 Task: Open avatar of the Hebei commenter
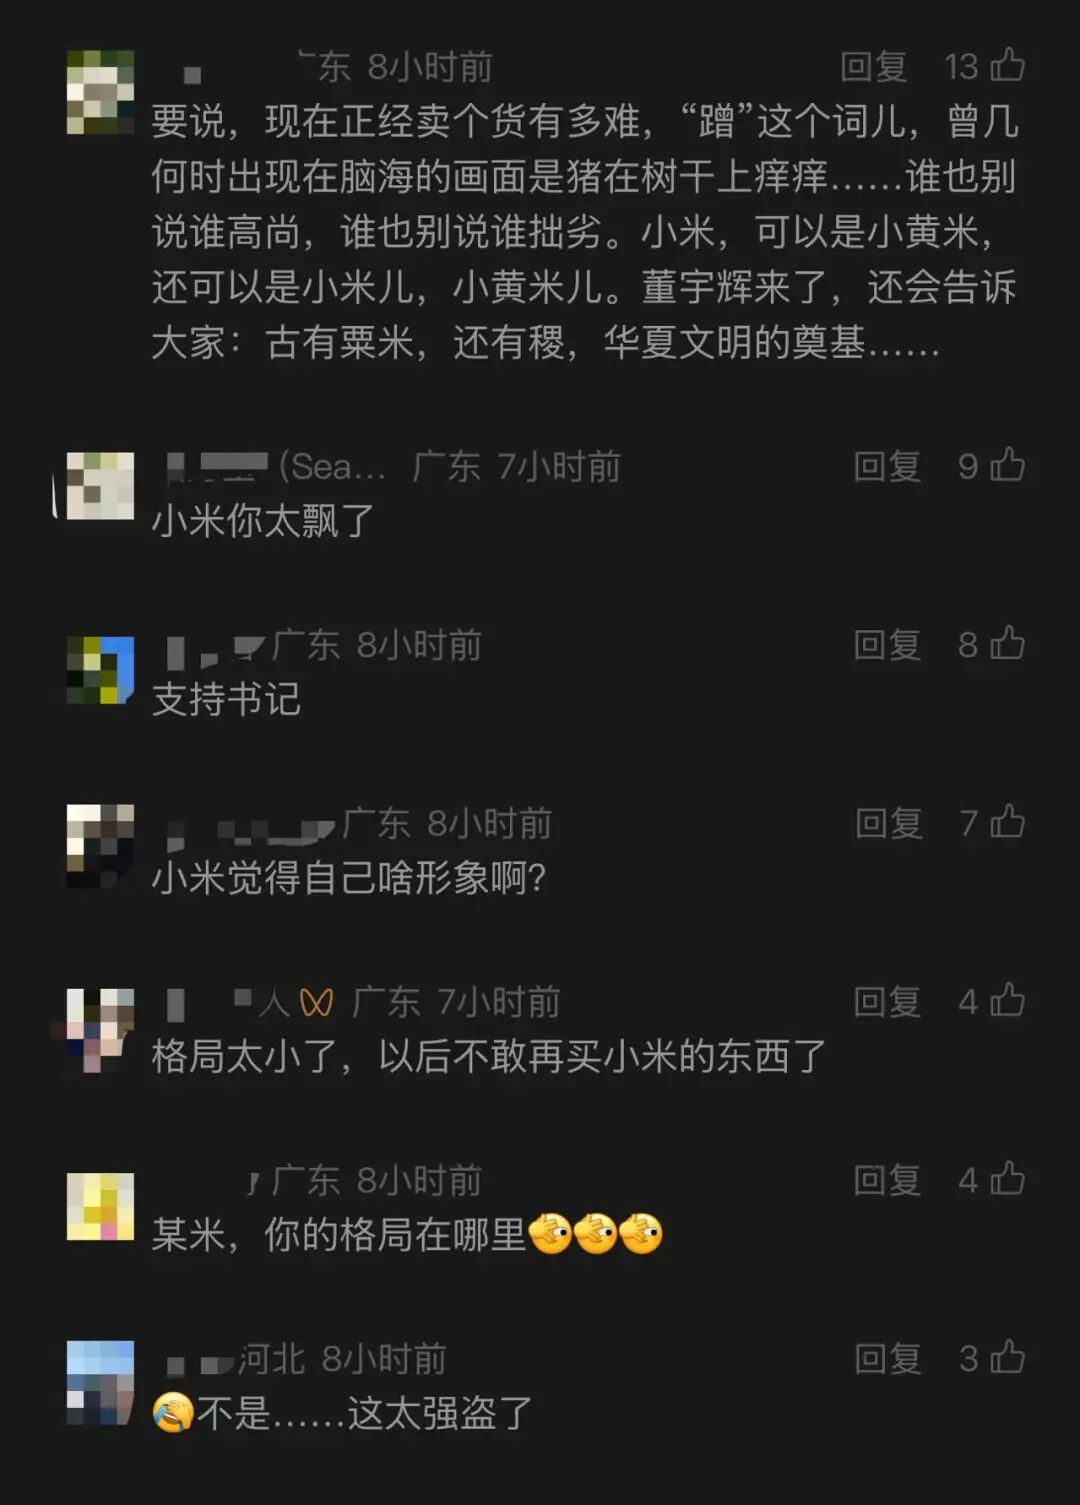click(100, 1383)
